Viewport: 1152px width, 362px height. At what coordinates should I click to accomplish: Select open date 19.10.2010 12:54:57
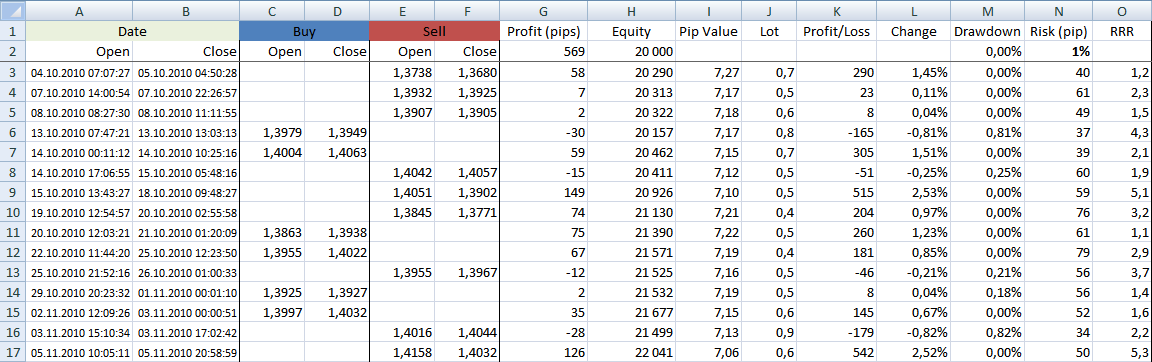coord(79,213)
